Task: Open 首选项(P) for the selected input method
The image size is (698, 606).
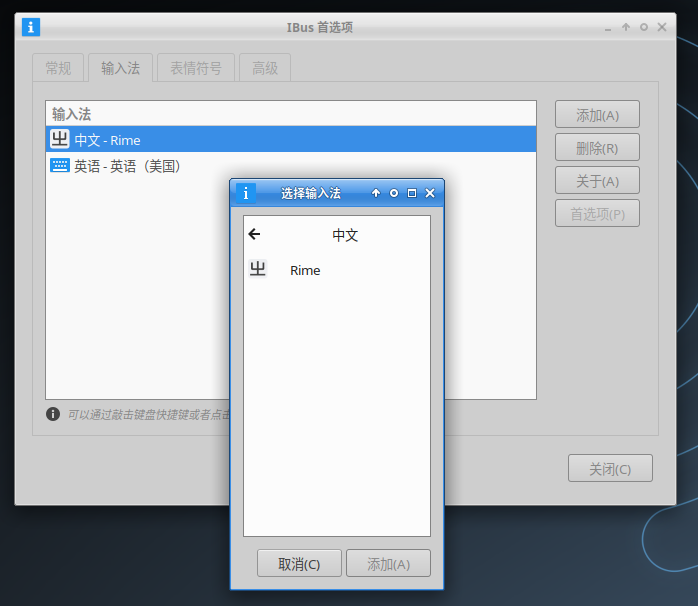Action: pyautogui.click(x=597, y=214)
